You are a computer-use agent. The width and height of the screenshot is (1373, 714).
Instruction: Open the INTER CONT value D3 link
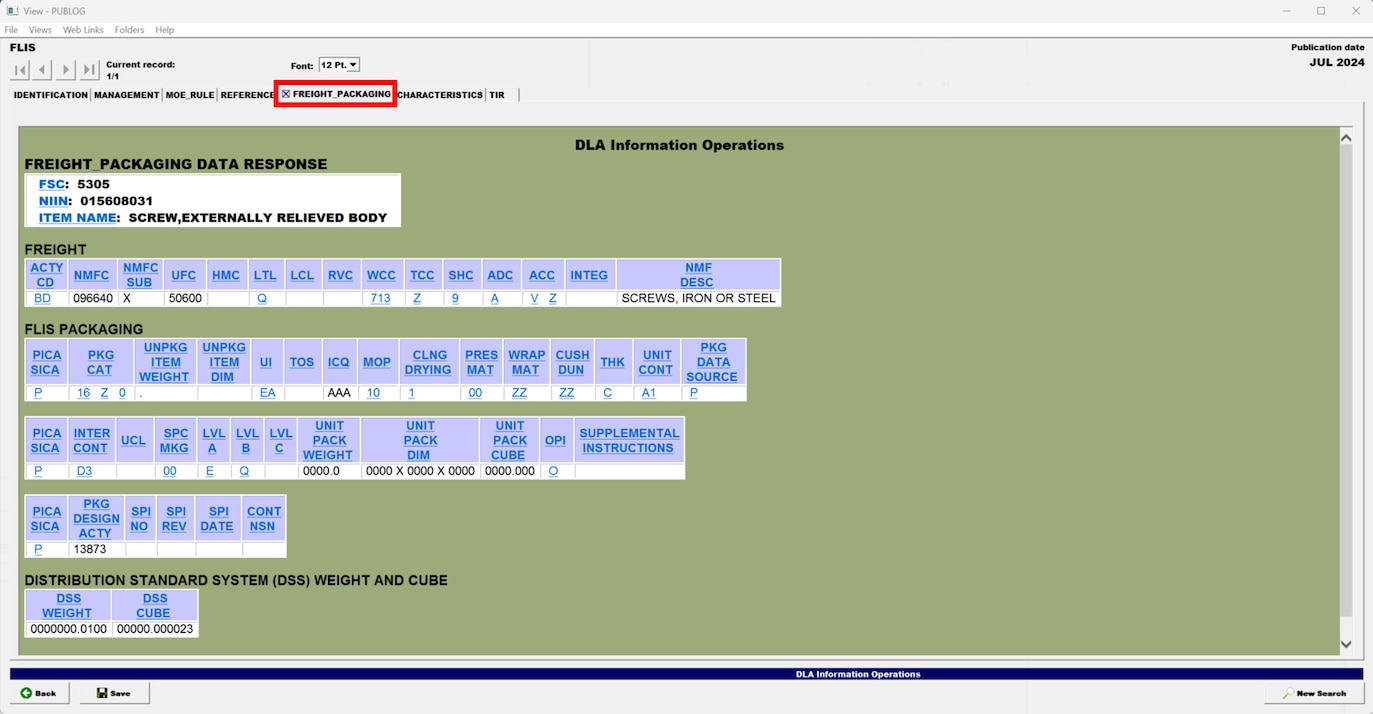click(x=84, y=471)
